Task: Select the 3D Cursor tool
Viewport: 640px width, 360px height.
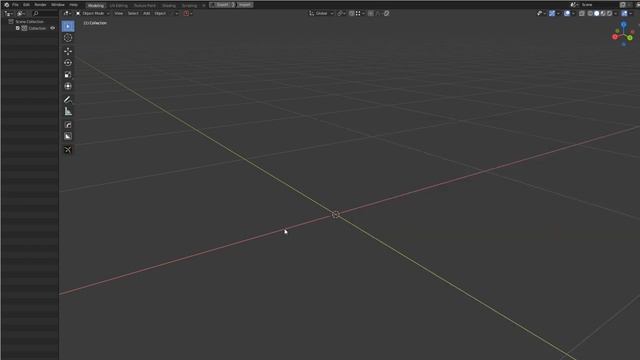Action: [x=68, y=38]
